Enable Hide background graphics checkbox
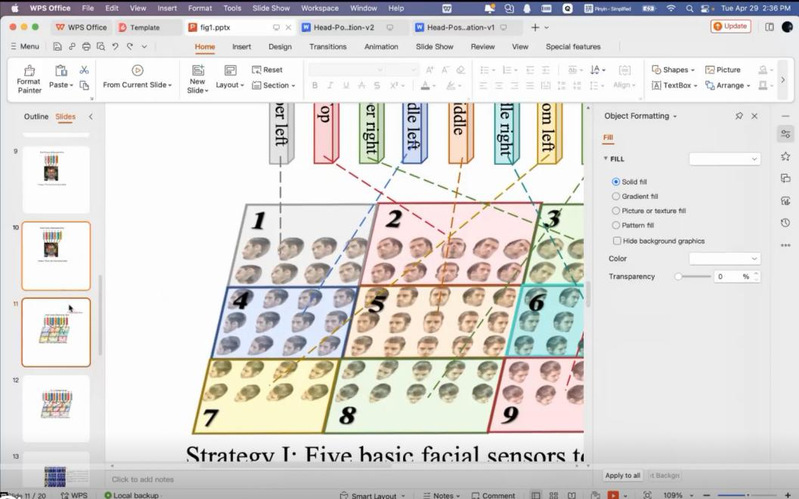Screen dimensions: 799x499 (616, 241)
